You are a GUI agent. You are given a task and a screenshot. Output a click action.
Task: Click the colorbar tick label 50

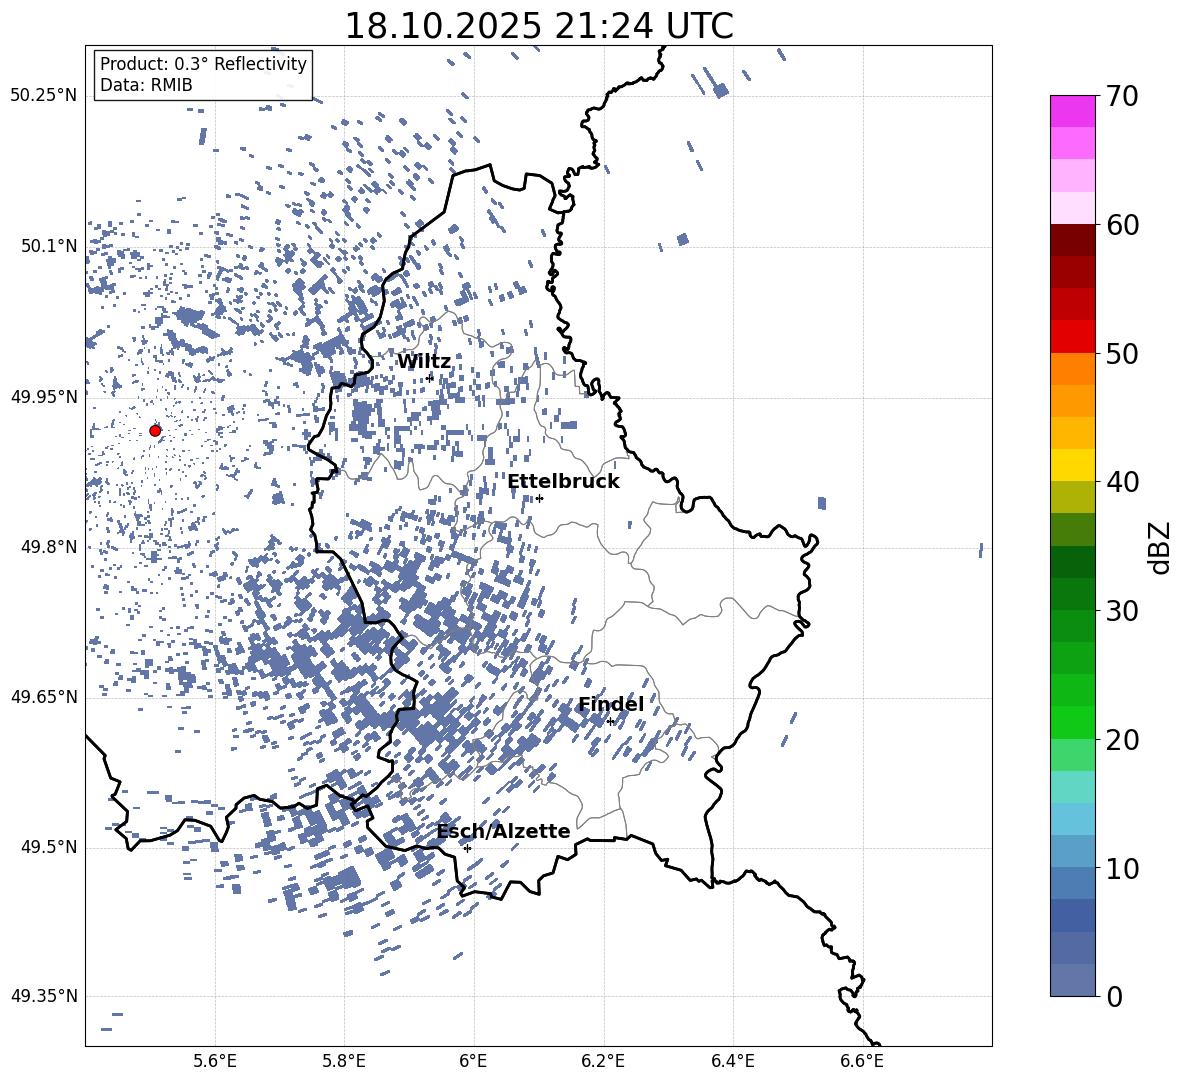coord(1123,353)
